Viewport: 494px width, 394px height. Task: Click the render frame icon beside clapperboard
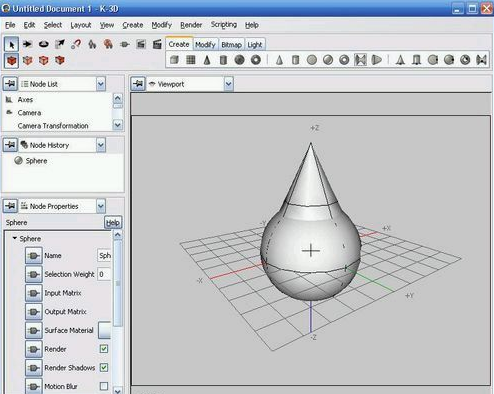pos(141,44)
